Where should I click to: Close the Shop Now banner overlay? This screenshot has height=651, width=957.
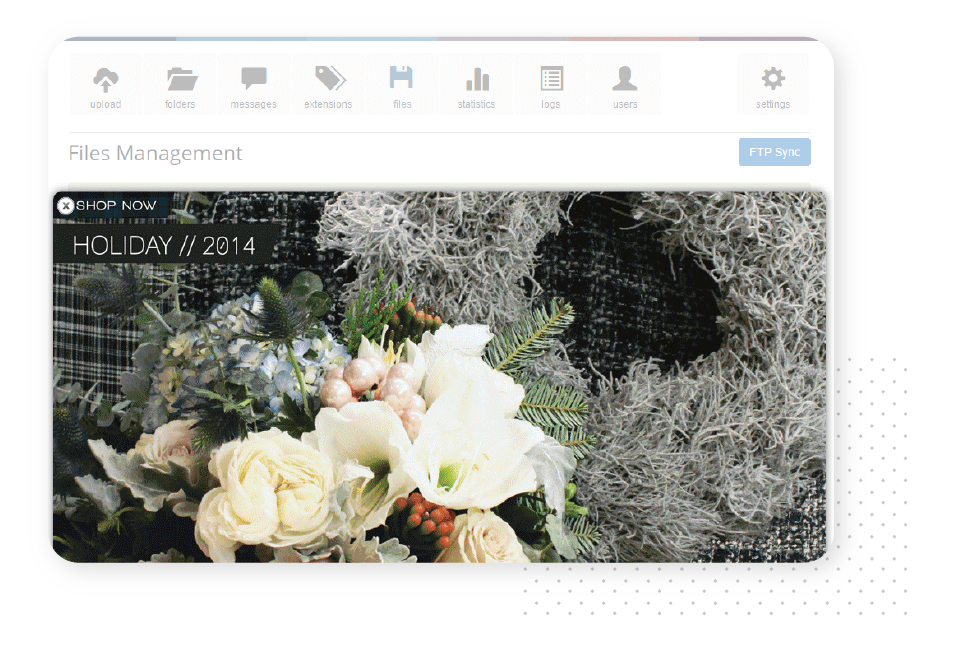(x=65, y=206)
